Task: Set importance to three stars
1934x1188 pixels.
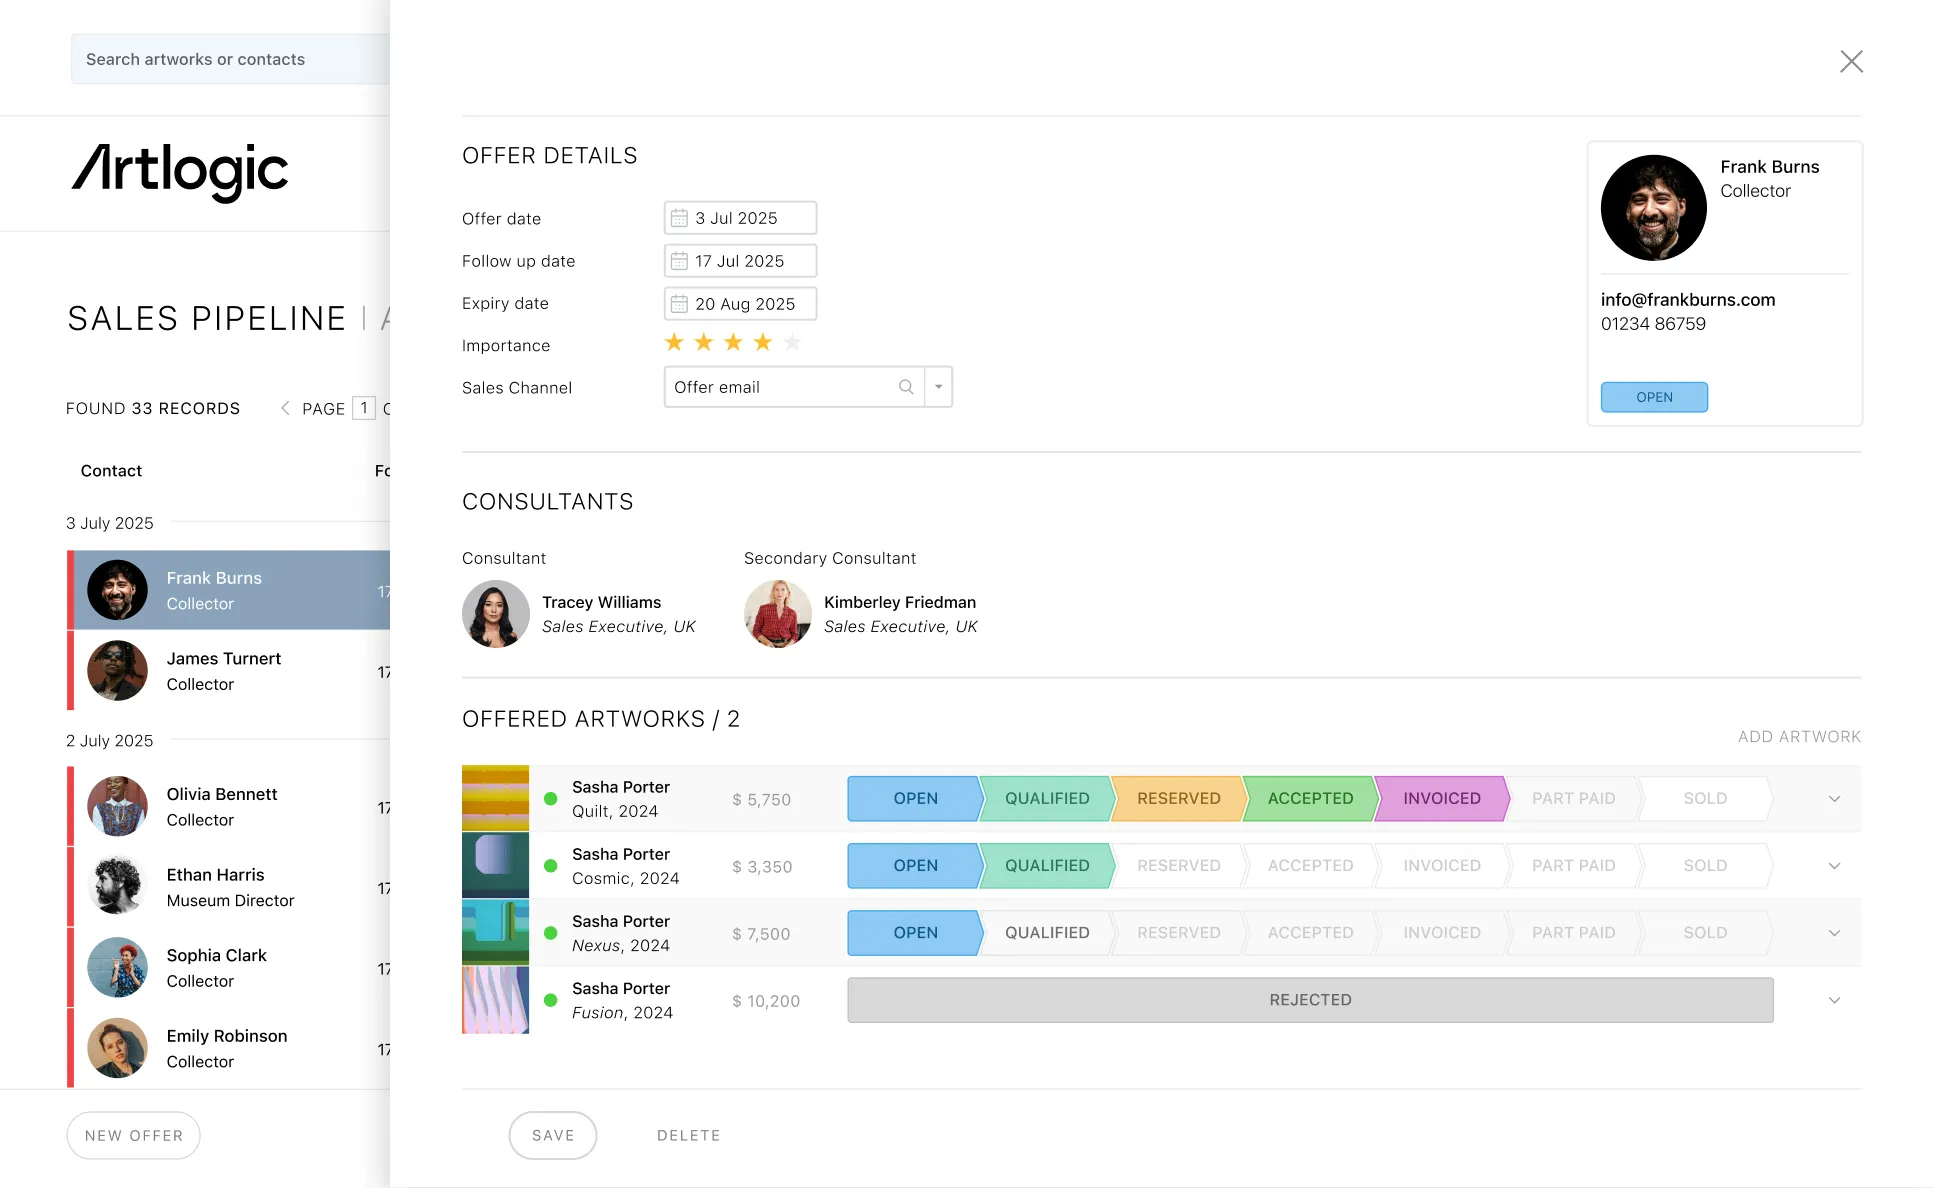Action: point(733,343)
